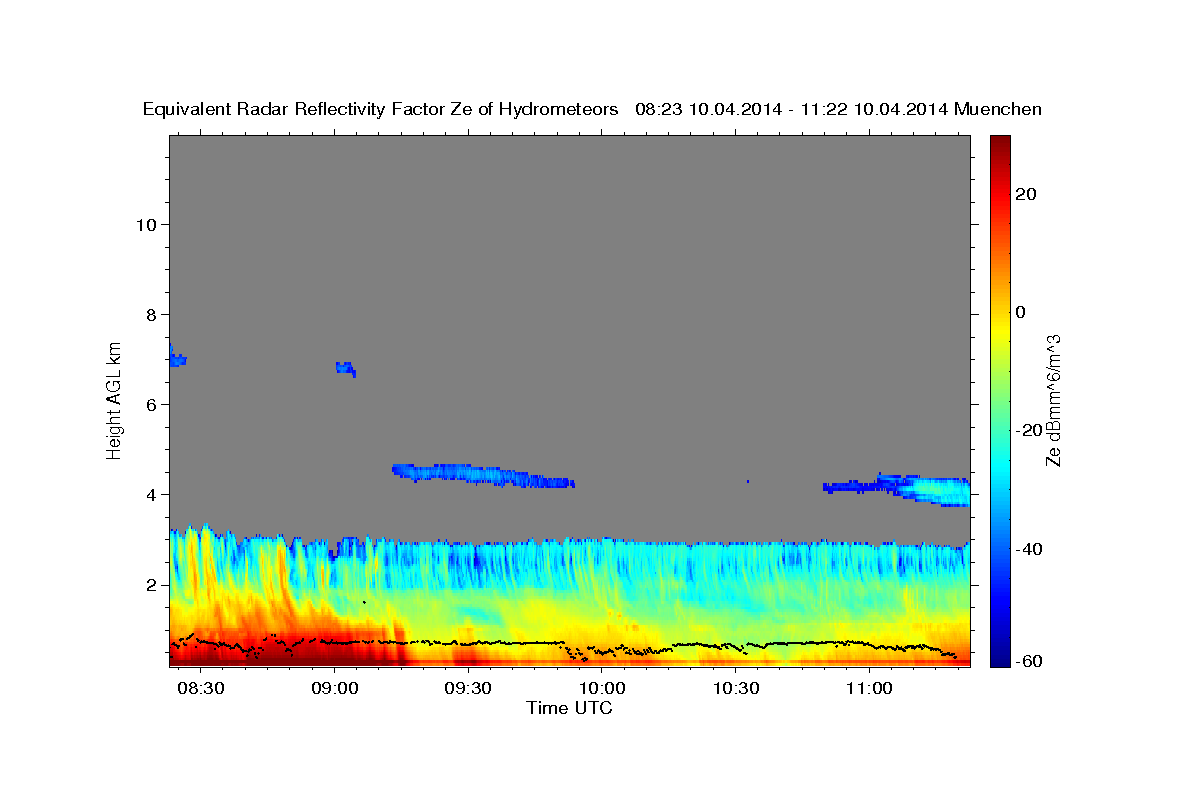Click the '08:30' time tick label
This screenshot has width=1200, height=800.
[201, 689]
